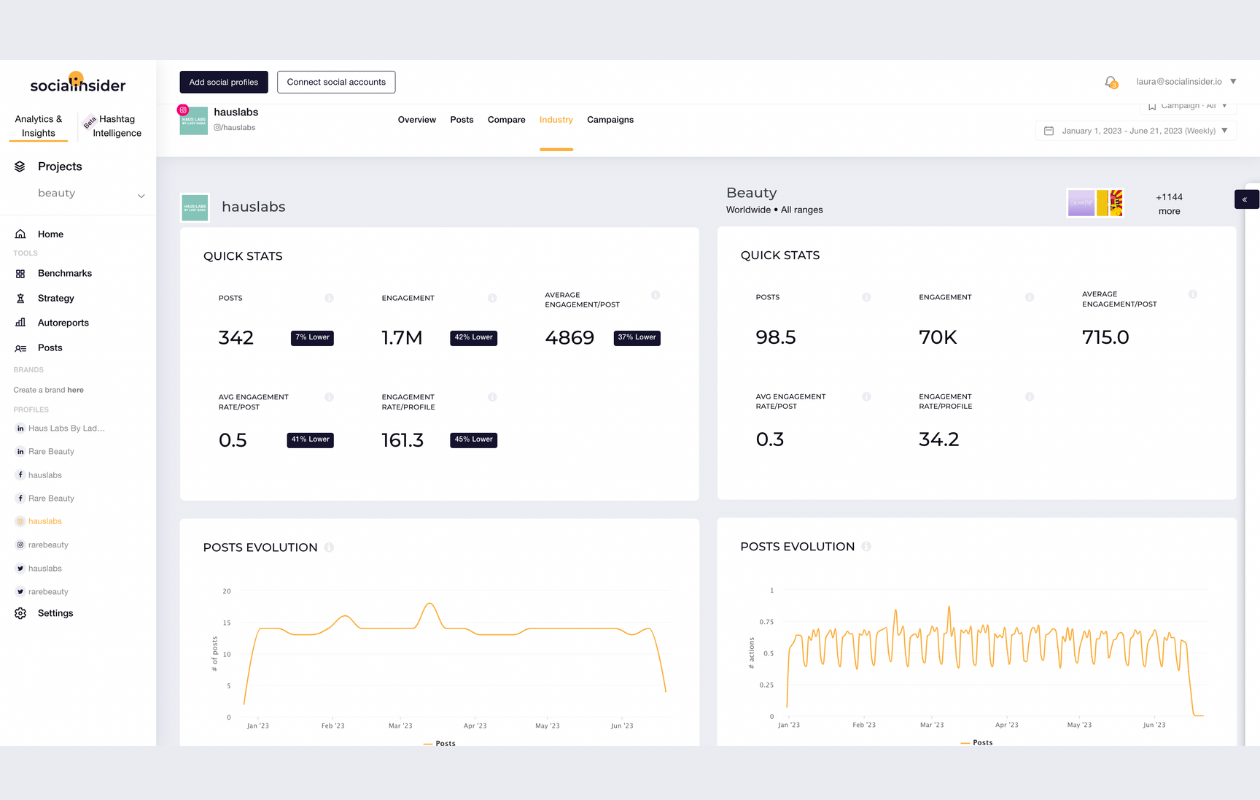The width and height of the screenshot is (1260, 800).
Task: Click Twitter icon beside rarebeauty profile
Action: [x=20, y=592]
